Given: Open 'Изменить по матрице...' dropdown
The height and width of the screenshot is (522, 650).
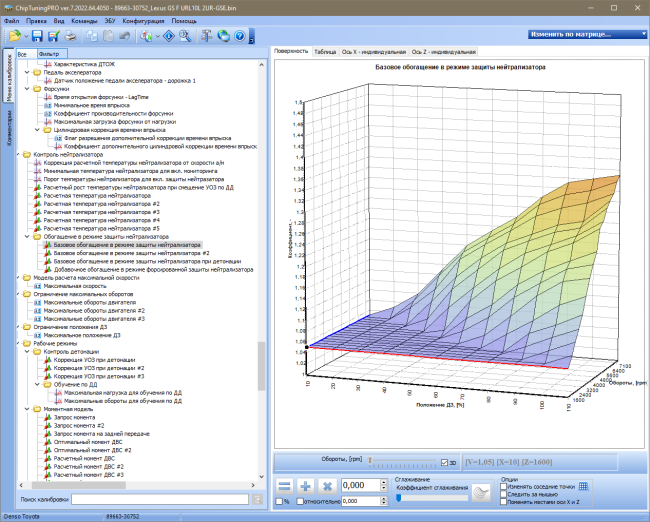Looking at the screenshot, I should pyautogui.click(x=587, y=34).
